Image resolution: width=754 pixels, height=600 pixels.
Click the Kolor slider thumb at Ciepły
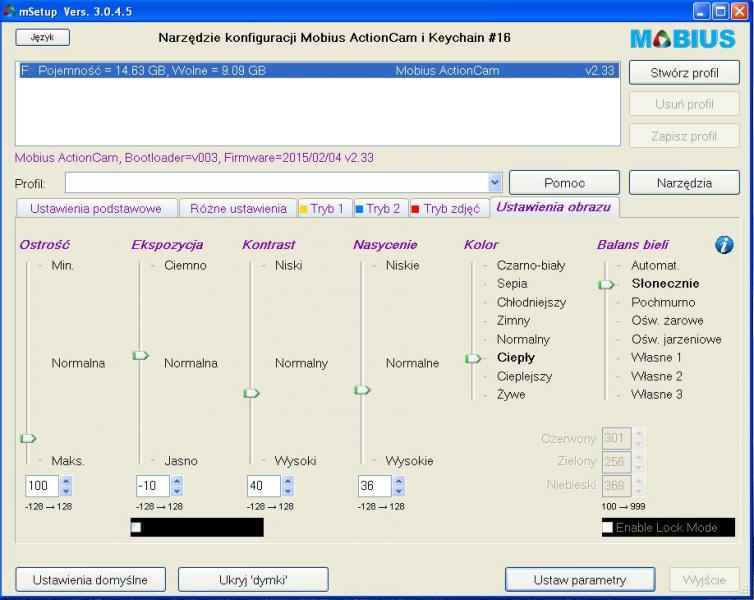[473, 358]
